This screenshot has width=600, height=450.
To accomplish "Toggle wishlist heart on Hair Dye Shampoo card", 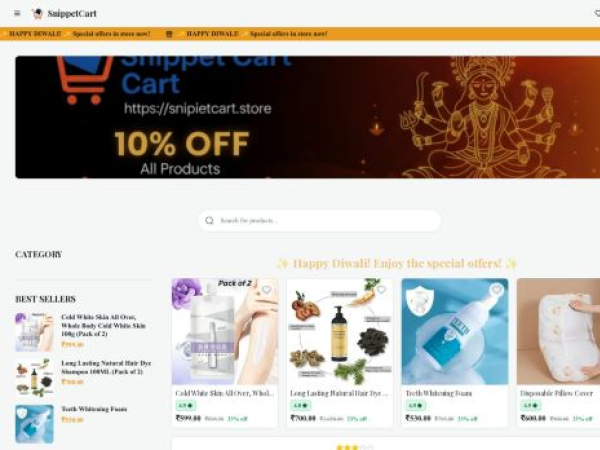I will [381, 290].
